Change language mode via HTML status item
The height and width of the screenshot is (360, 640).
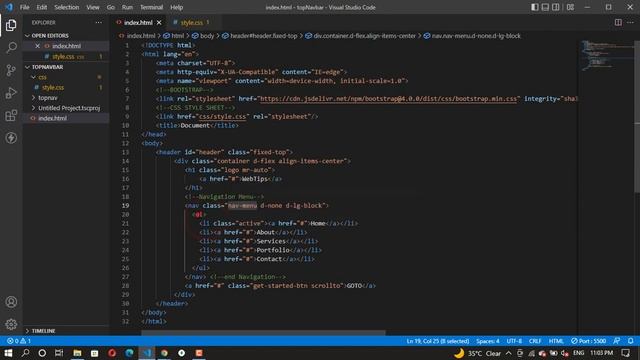coord(556,341)
